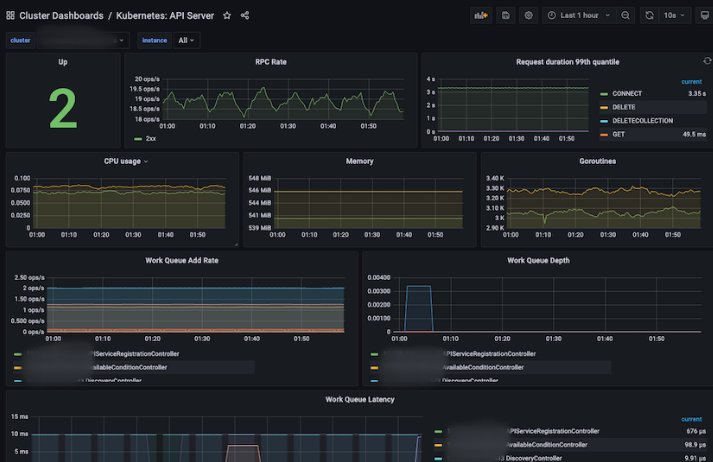Refresh the dashboard using the refresh icon

(x=649, y=15)
